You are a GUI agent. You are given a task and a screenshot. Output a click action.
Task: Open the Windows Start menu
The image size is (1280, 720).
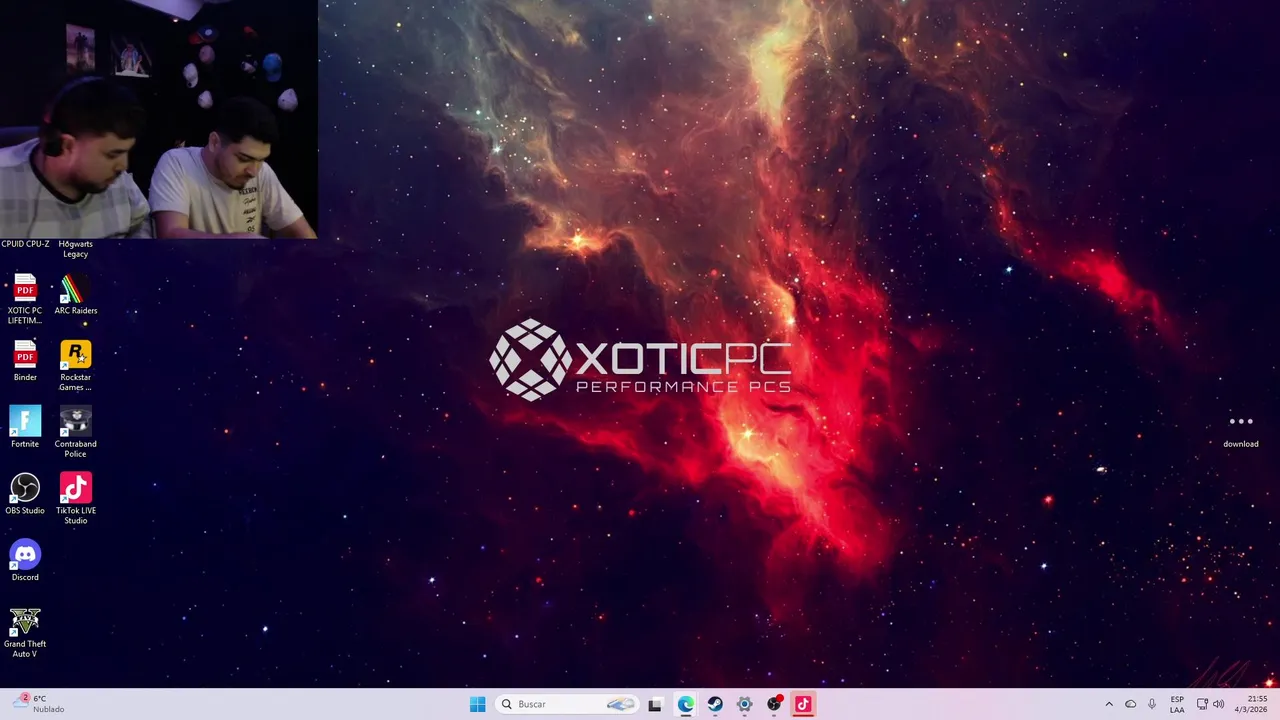(x=477, y=704)
